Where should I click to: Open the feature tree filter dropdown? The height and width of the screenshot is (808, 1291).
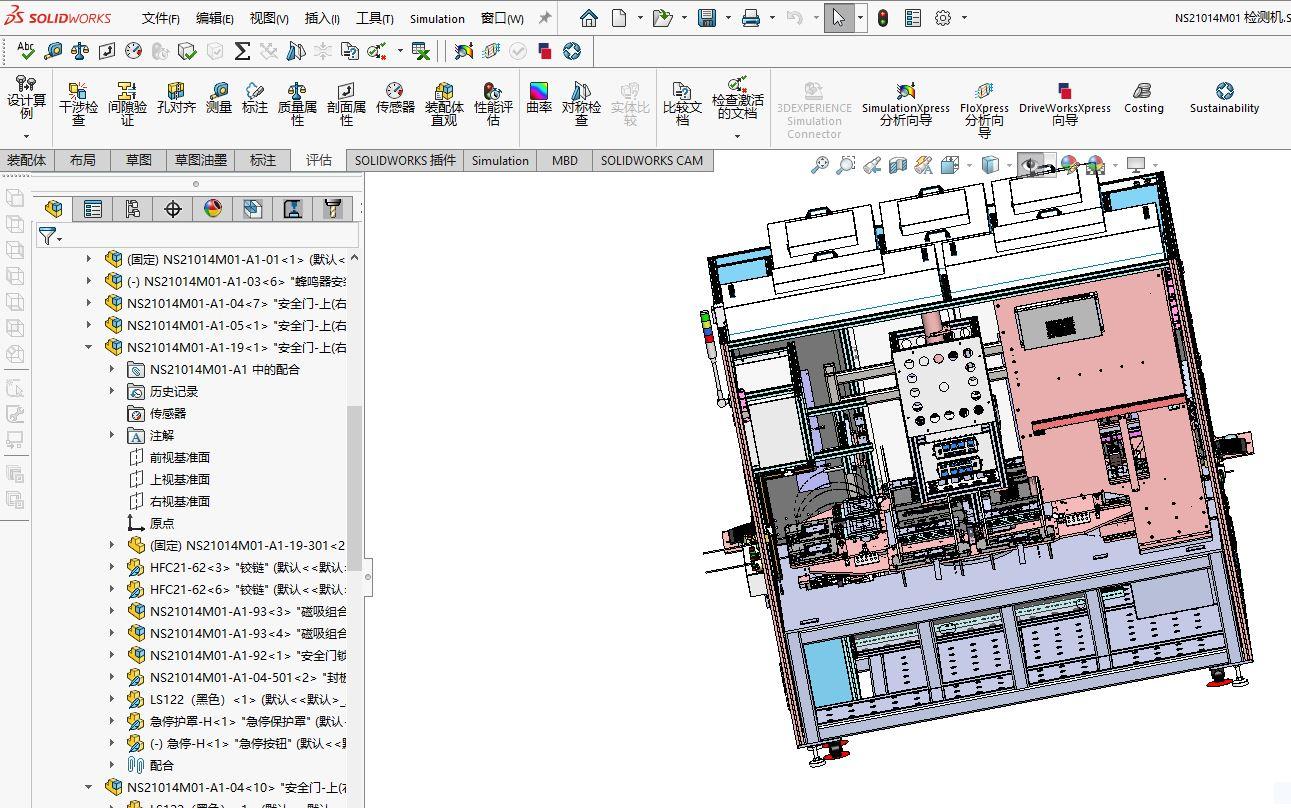click(x=50, y=236)
